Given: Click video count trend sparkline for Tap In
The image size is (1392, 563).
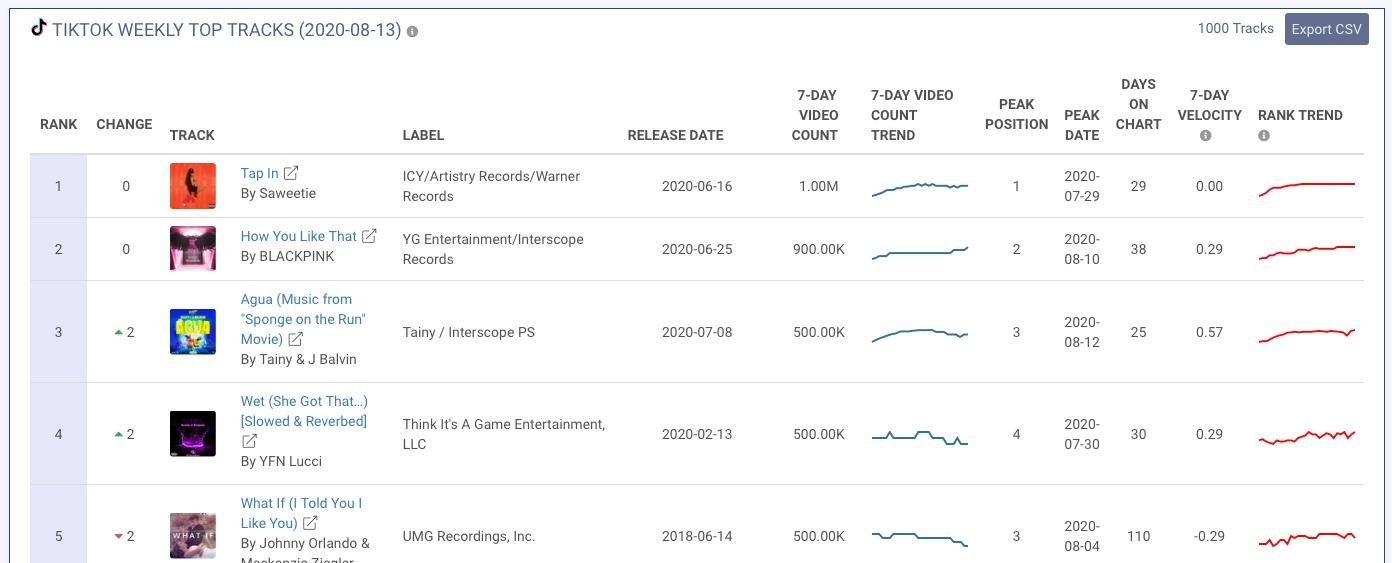Looking at the screenshot, I should click(920, 187).
